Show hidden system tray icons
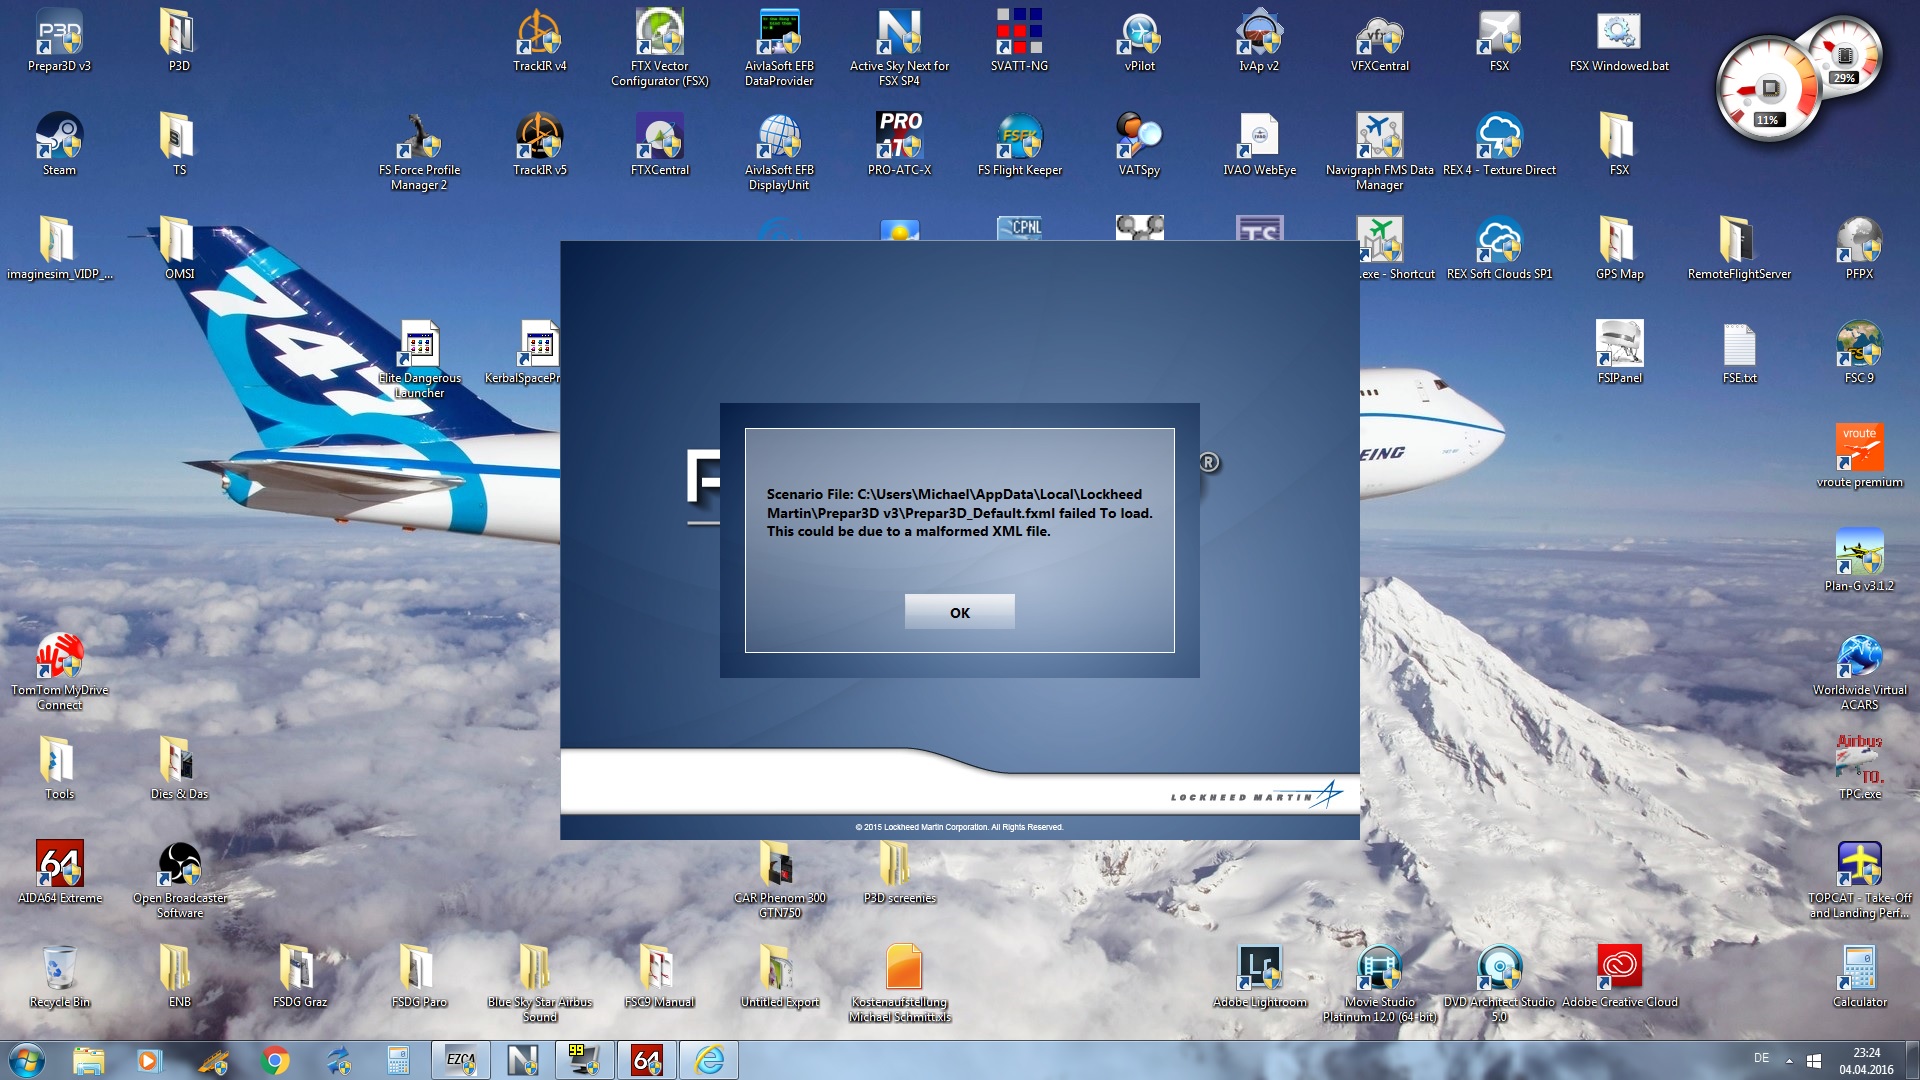1920x1080 pixels. pyautogui.click(x=1789, y=1060)
